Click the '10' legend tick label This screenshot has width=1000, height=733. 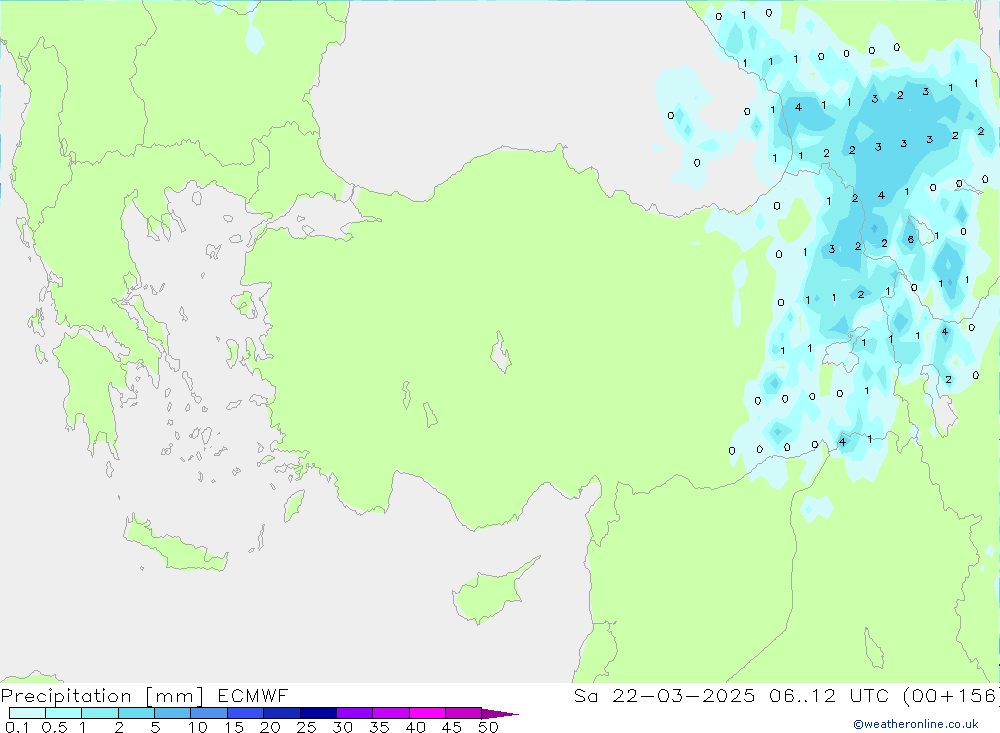[x=198, y=727]
